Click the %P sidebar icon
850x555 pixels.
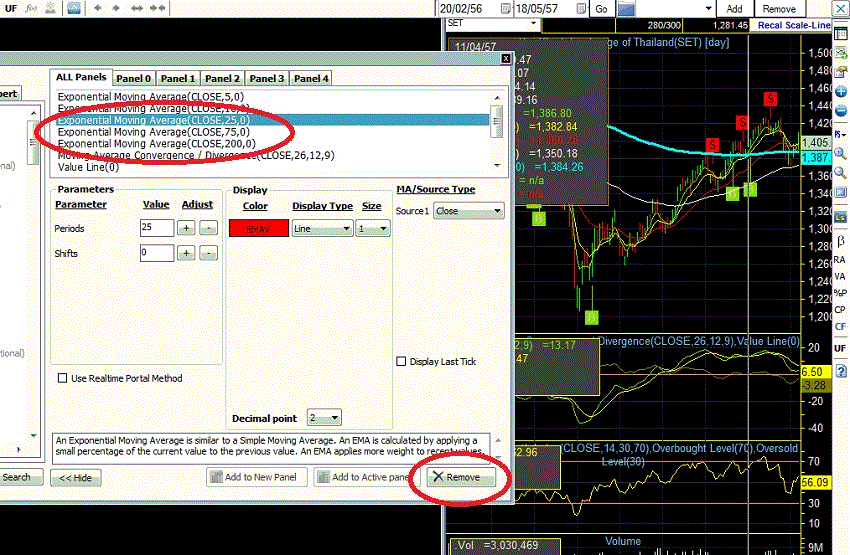point(840,293)
